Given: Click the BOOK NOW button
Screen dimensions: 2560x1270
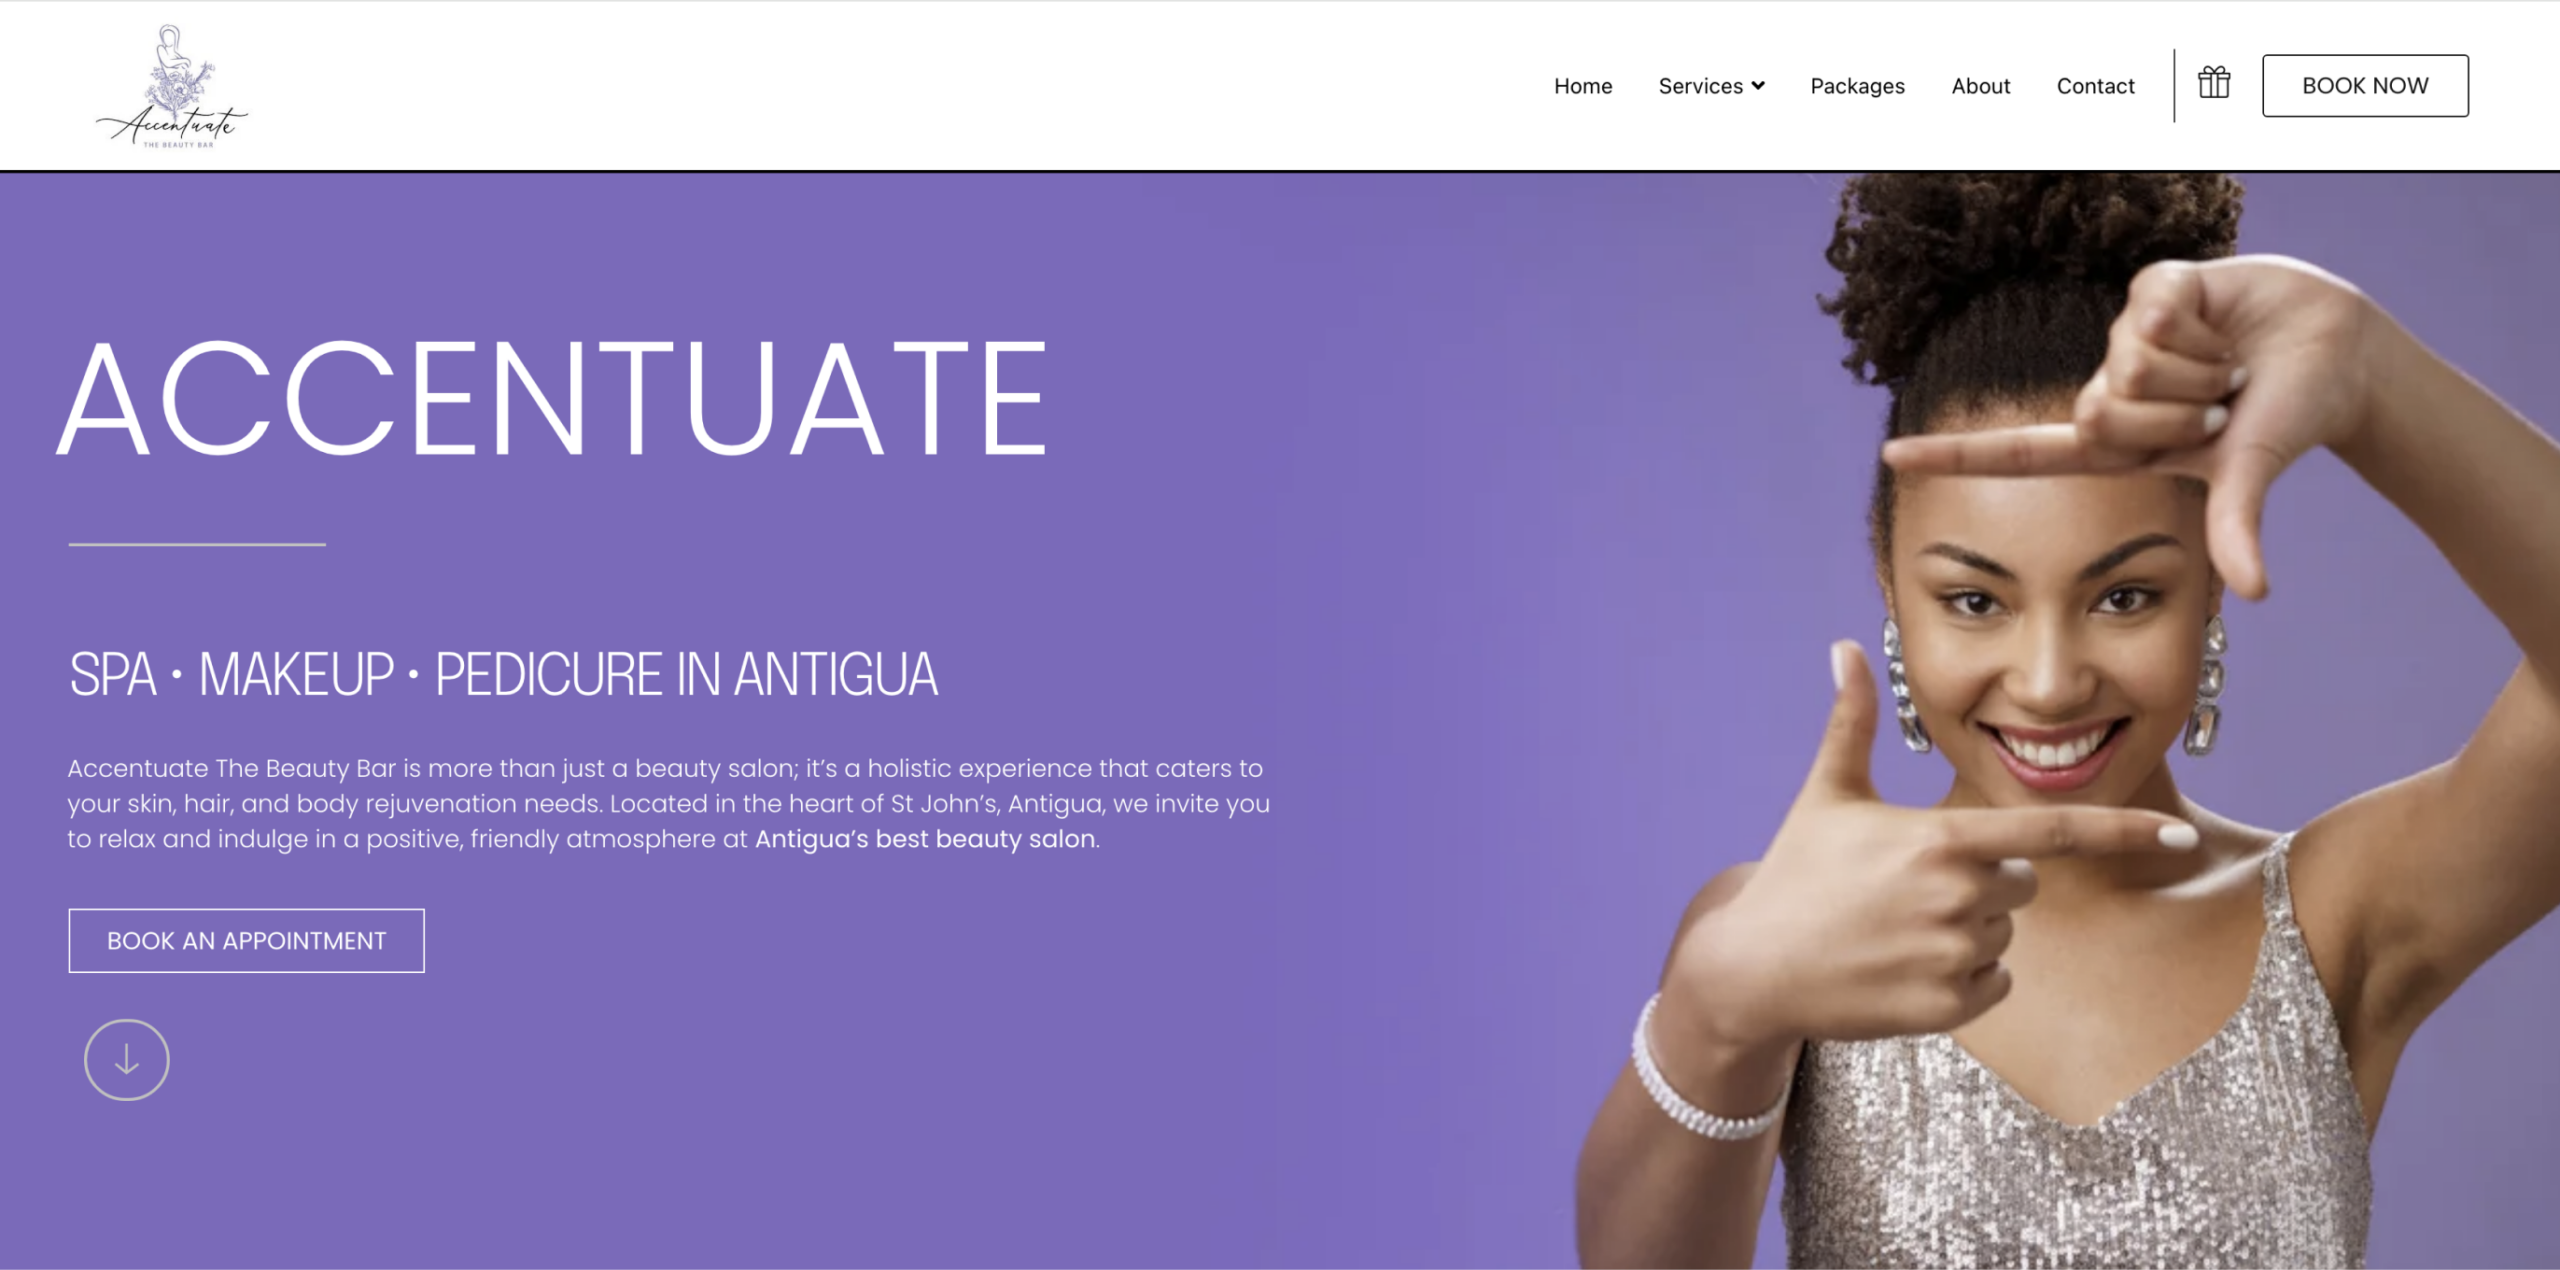Looking at the screenshot, I should click(2365, 86).
